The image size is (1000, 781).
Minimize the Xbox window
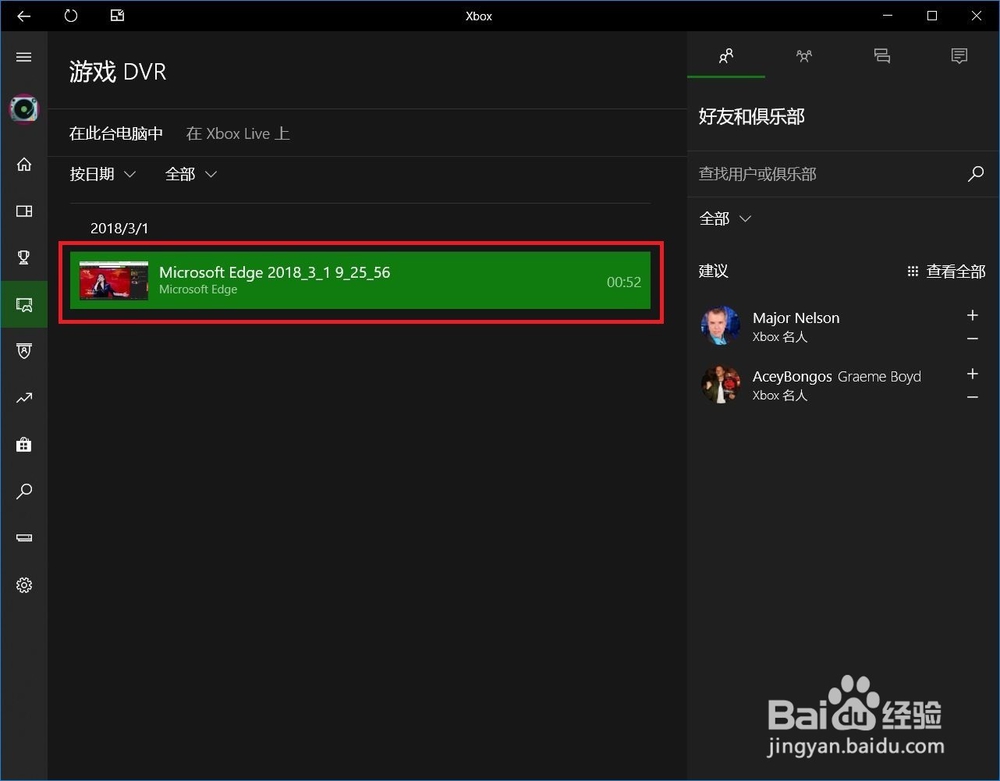pos(887,16)
